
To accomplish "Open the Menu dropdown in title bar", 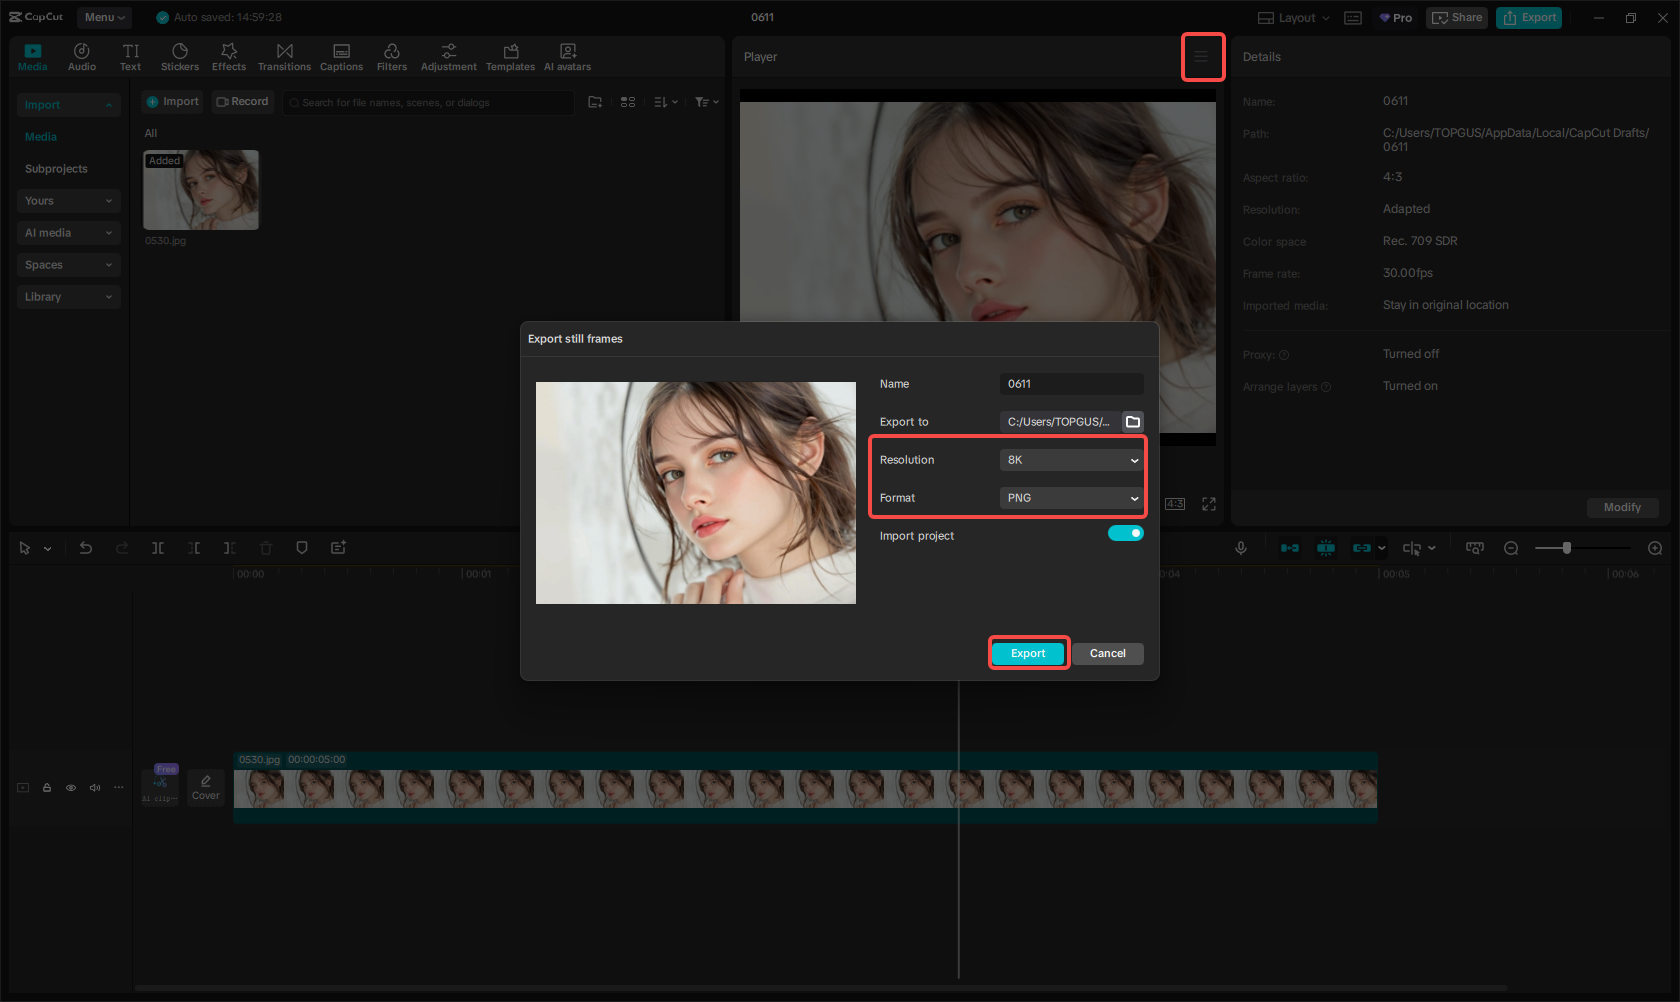I will (x=104, y=17).
